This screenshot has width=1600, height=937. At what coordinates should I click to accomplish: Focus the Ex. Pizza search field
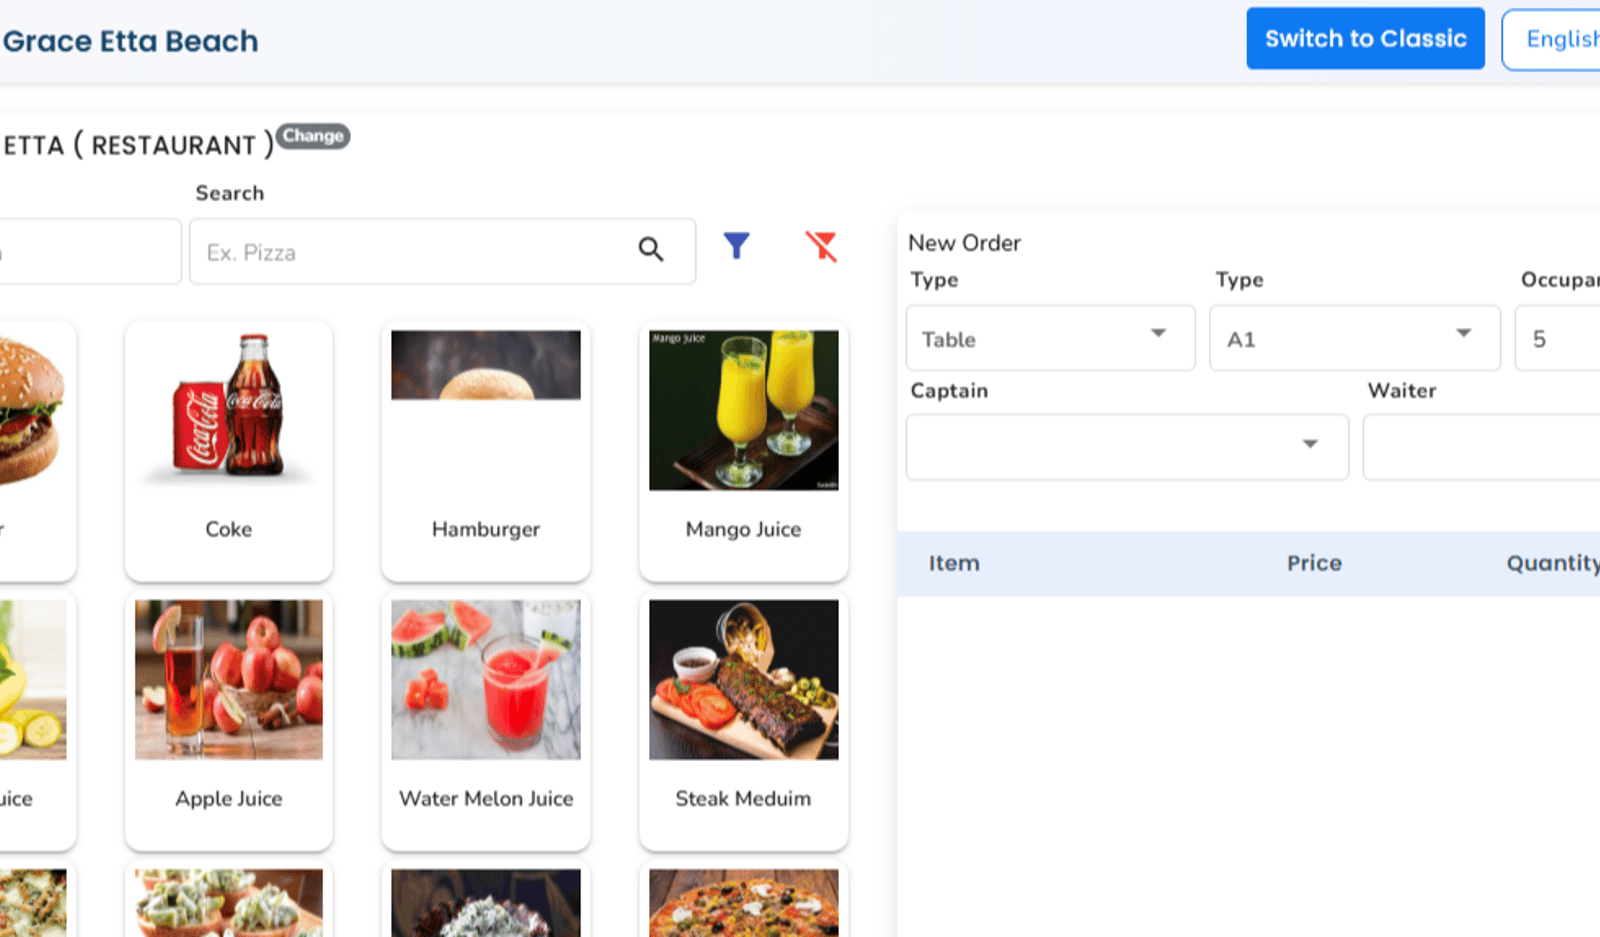442,252
